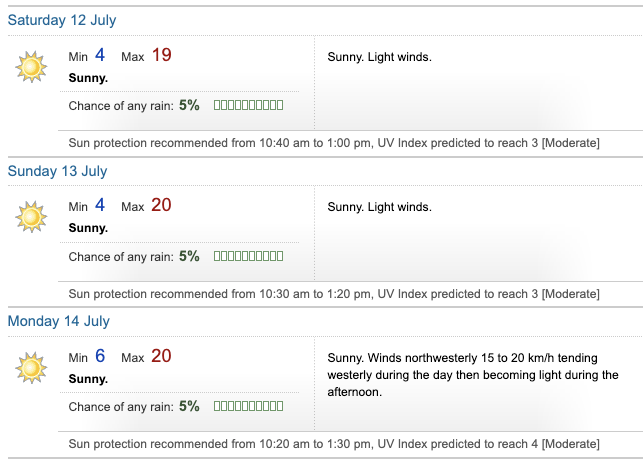Click the sun icon for Sunday 13 July
643x464 pixels.
tap(32, 217)
